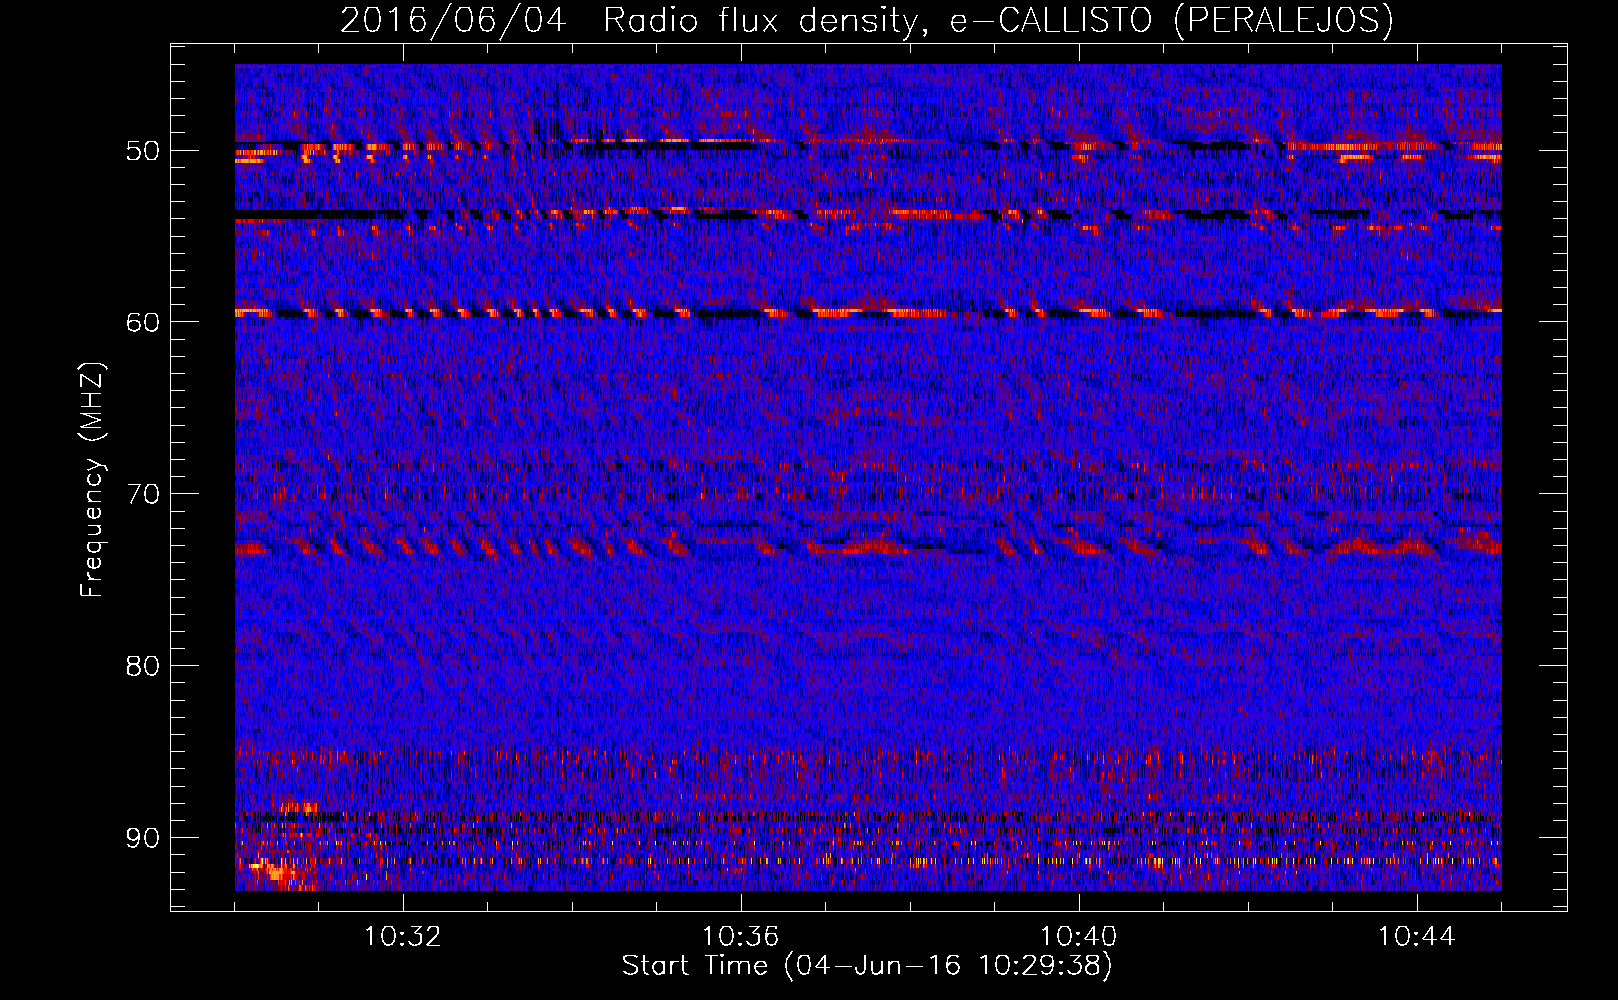1618x1000 pixels.
Task: Click the 80 frequency tick label
Action: [142, 666]
